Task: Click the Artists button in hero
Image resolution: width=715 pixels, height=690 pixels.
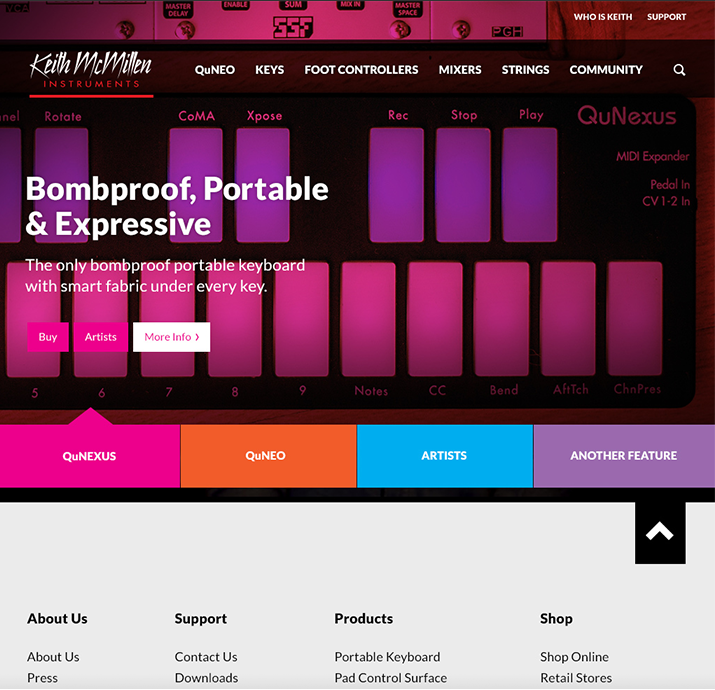Action: point(101,337)
